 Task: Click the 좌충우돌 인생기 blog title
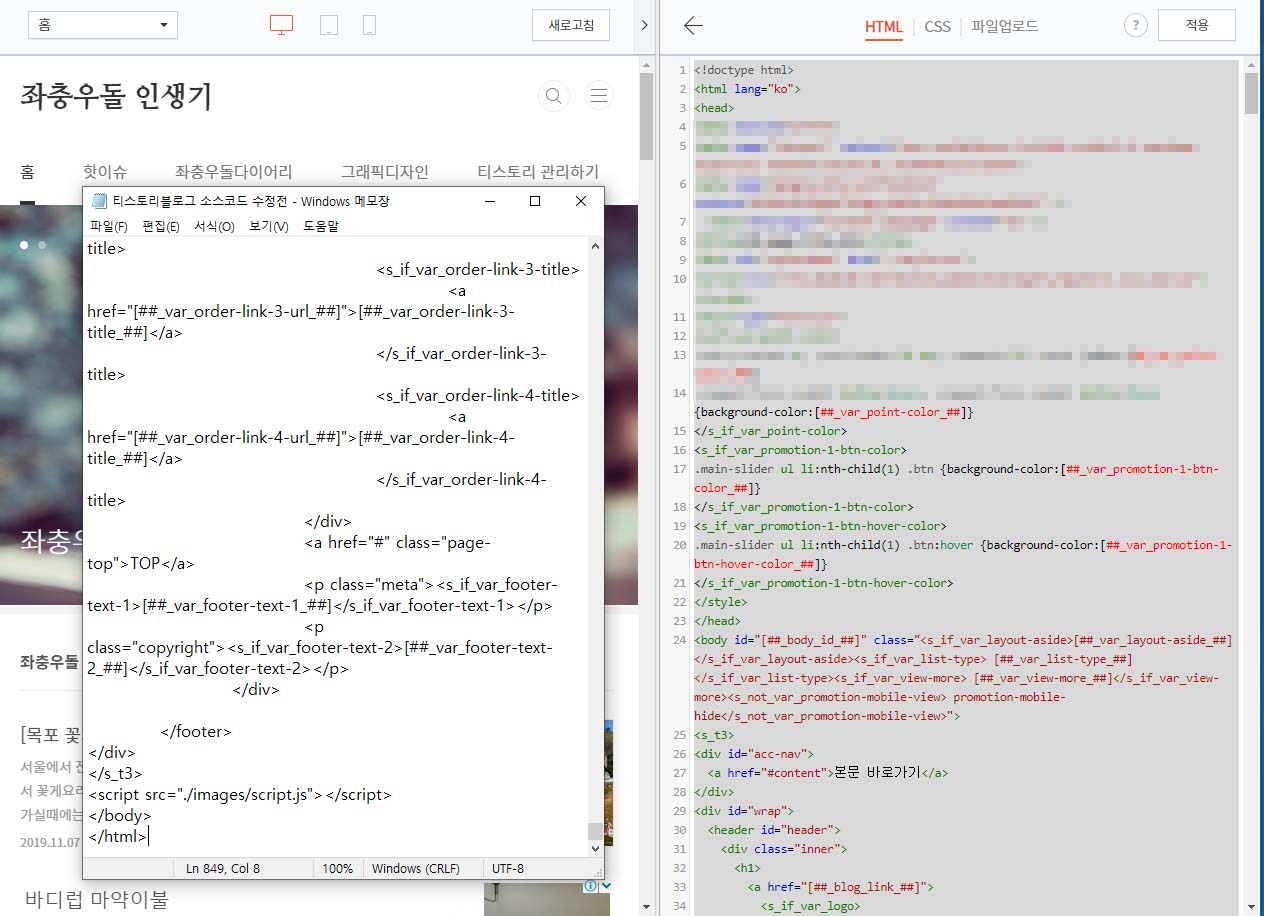point(116,96)
